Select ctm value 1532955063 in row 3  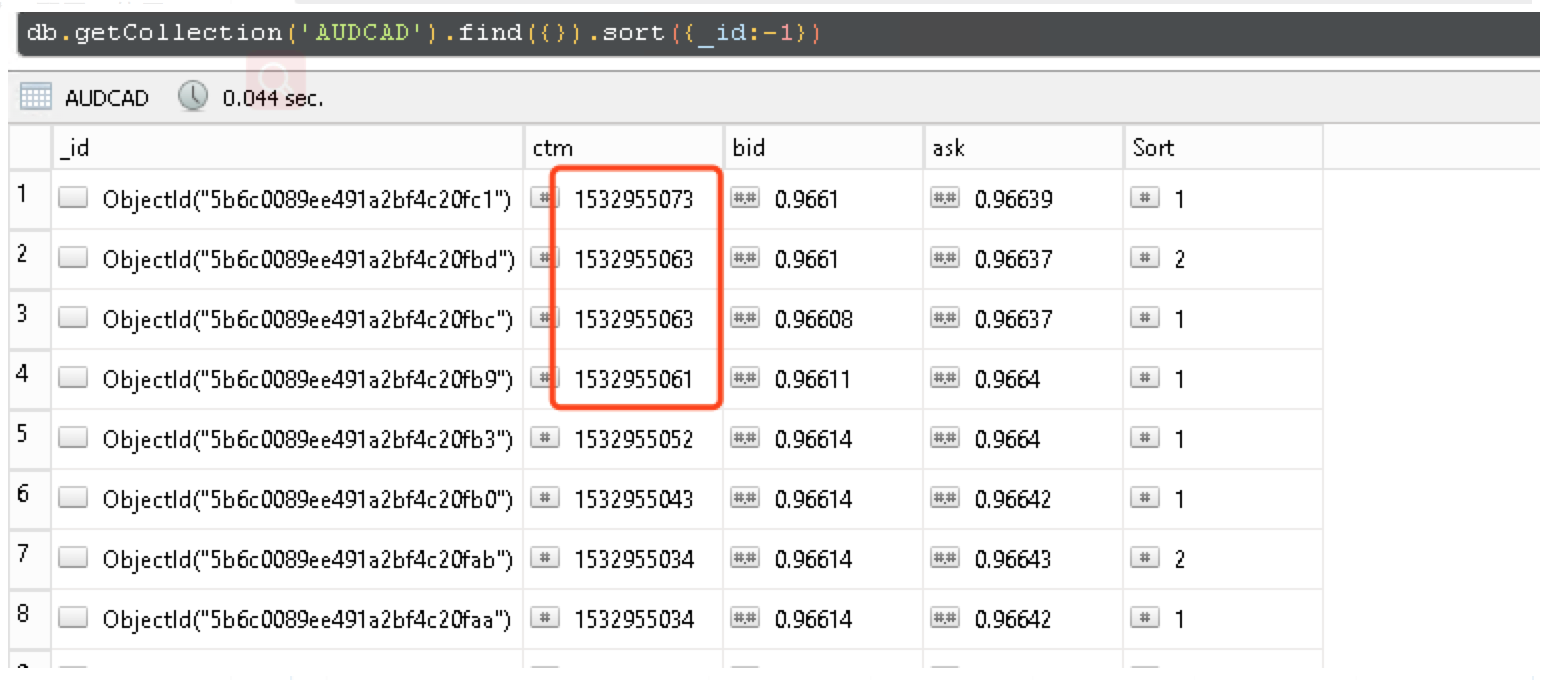coord(634,319)
